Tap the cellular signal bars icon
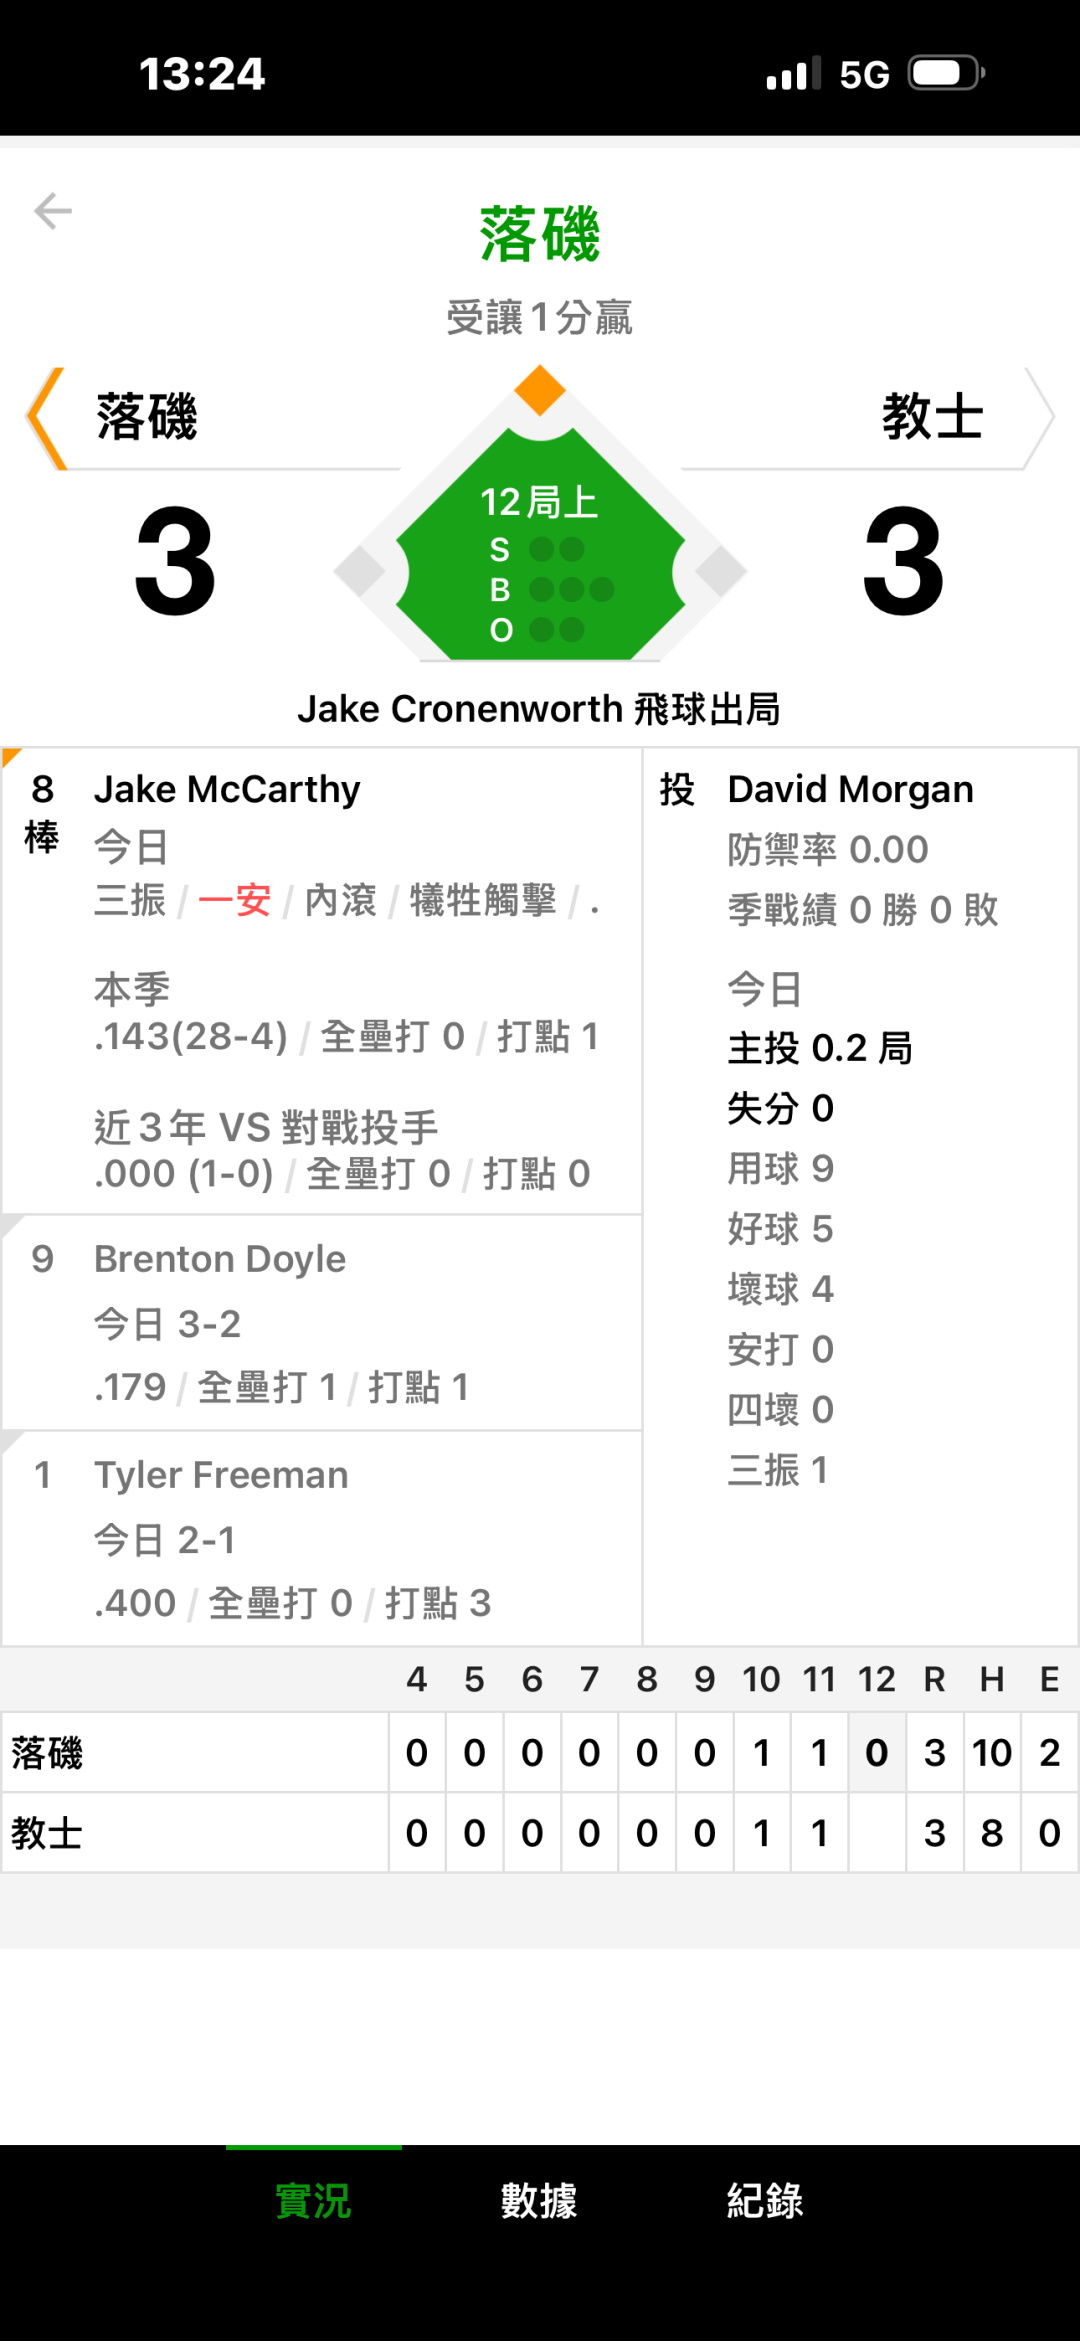This screenshot has width=1080, height=2341. (793, 74)
